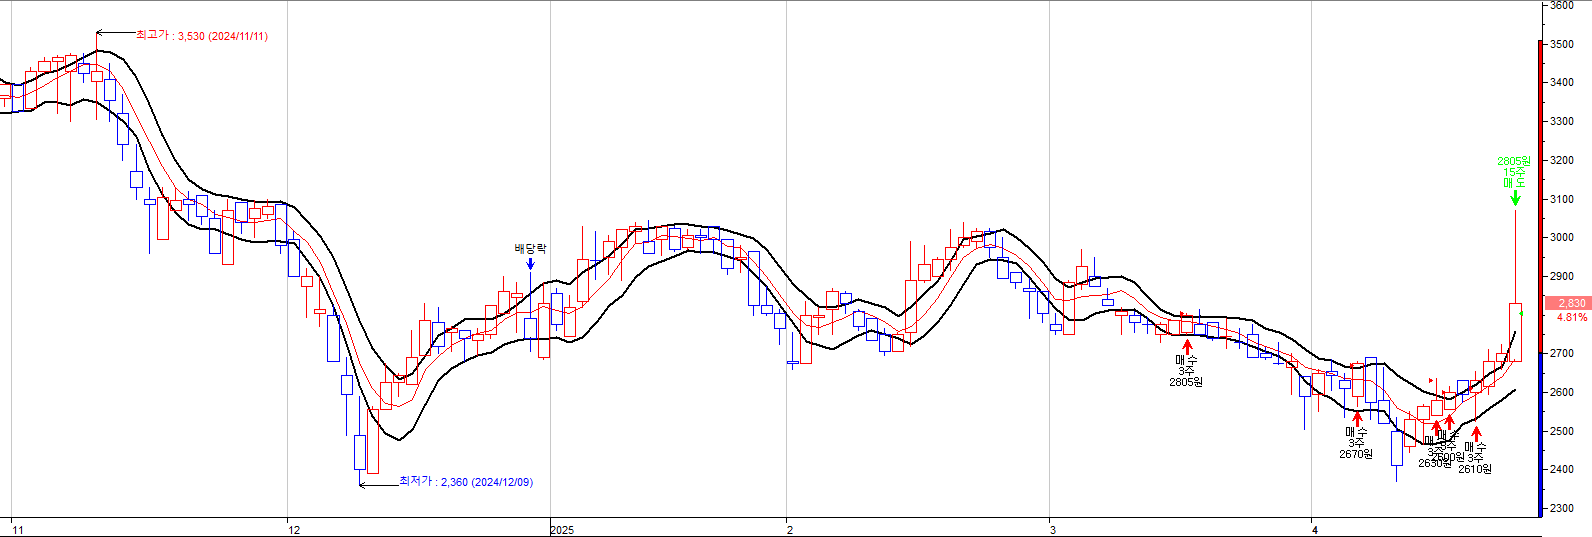
Task: Click the 2700 price axis label
Action: tap(1562, 353)
